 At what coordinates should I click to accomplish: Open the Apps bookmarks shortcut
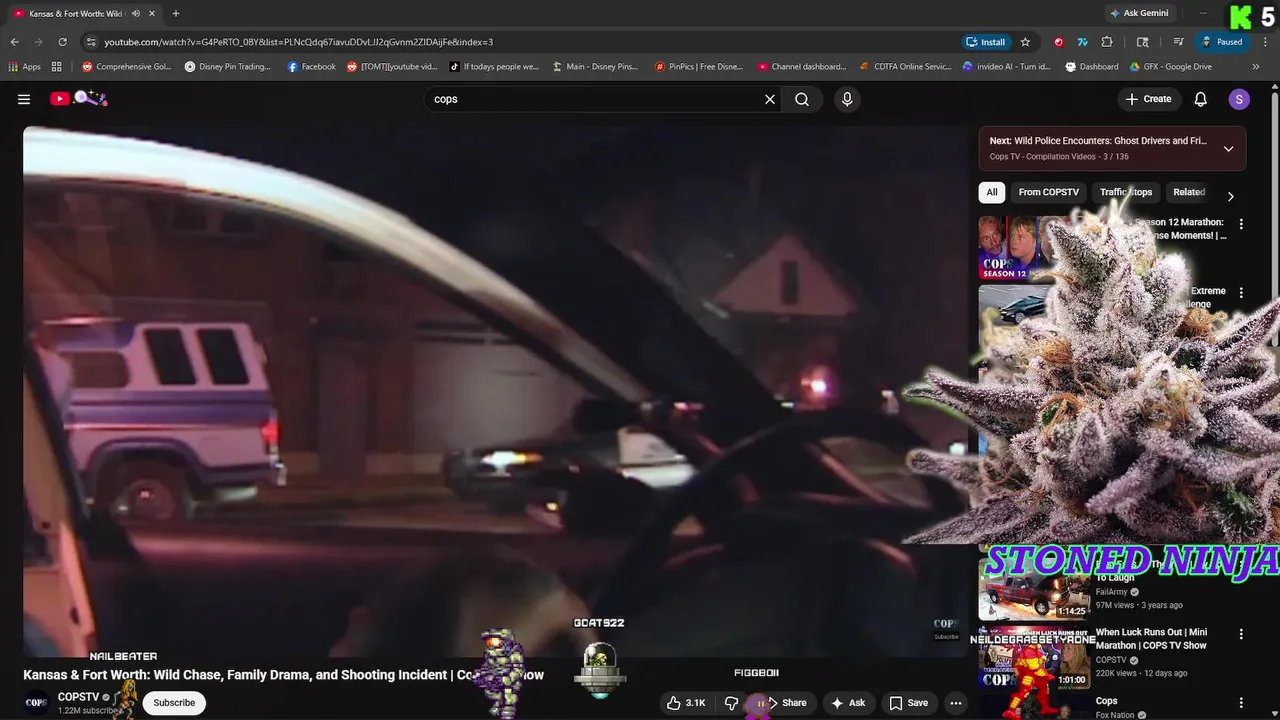(x=25, y=67)
